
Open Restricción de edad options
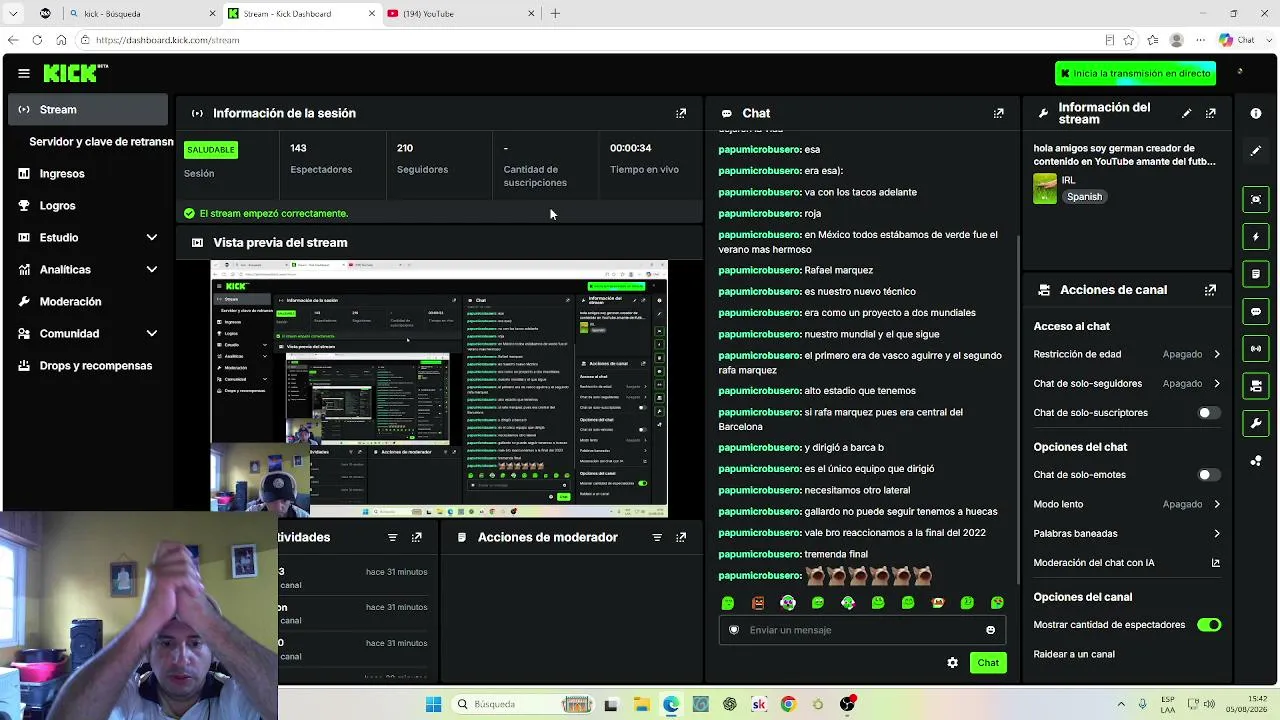(x=1127, y=354)
